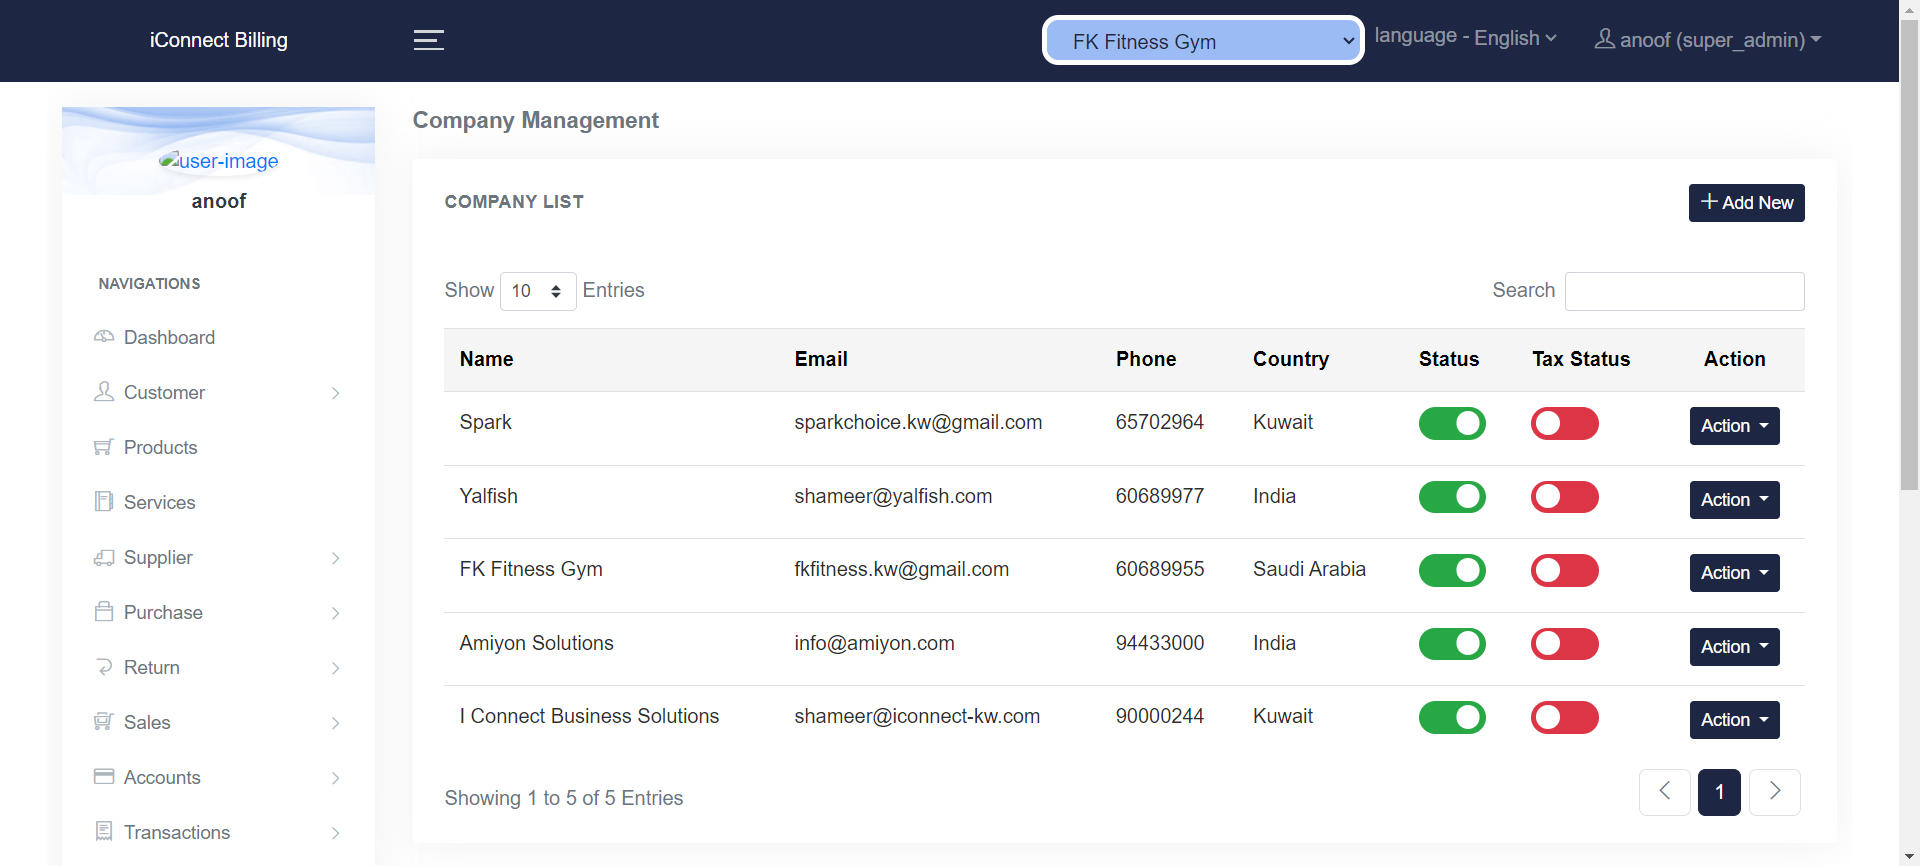Click the Accounts card icon

(x=104, y=777)
